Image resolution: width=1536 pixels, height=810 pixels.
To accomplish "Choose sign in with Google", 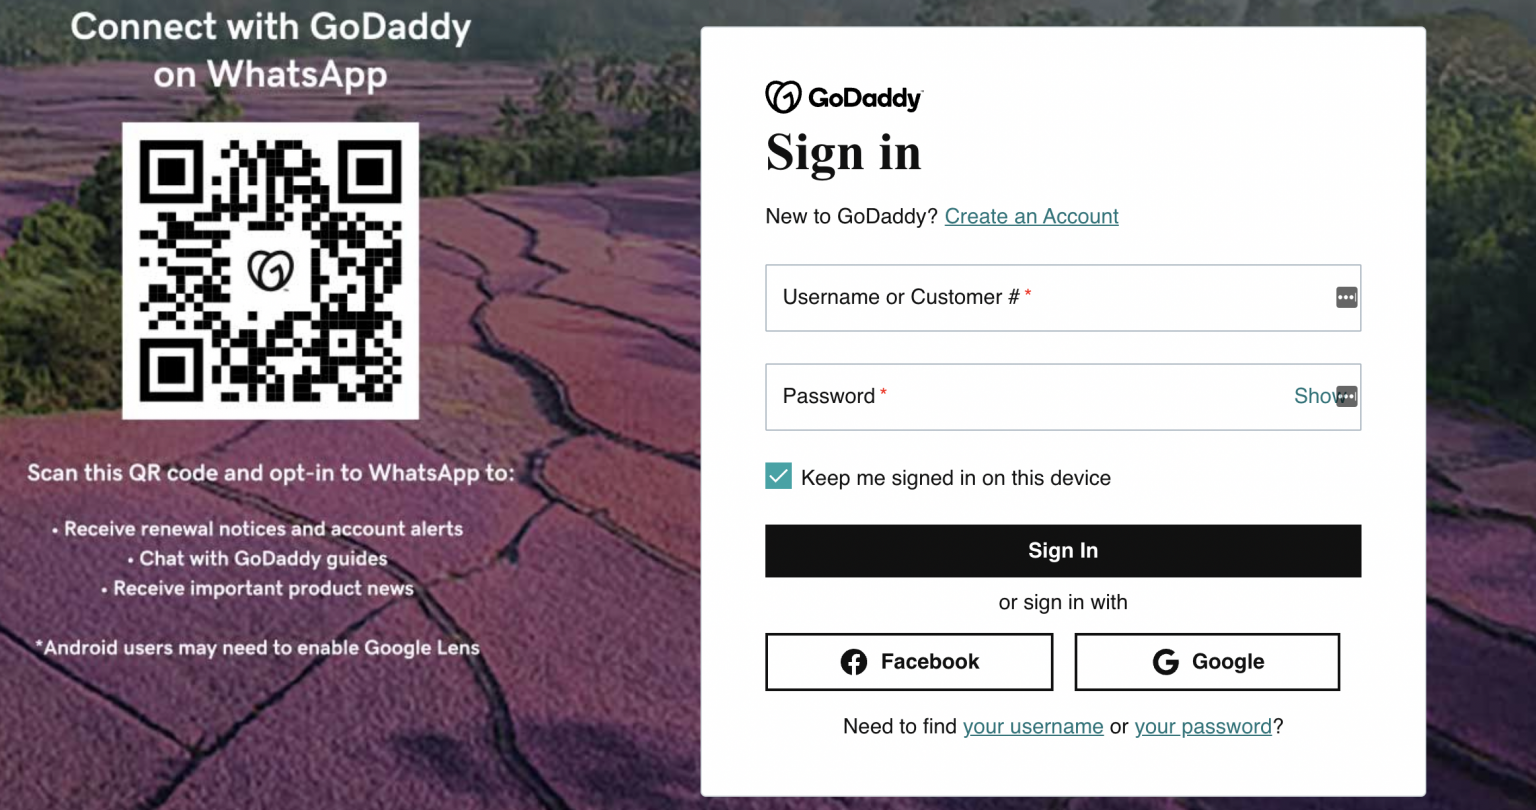I will point(1206,661).
